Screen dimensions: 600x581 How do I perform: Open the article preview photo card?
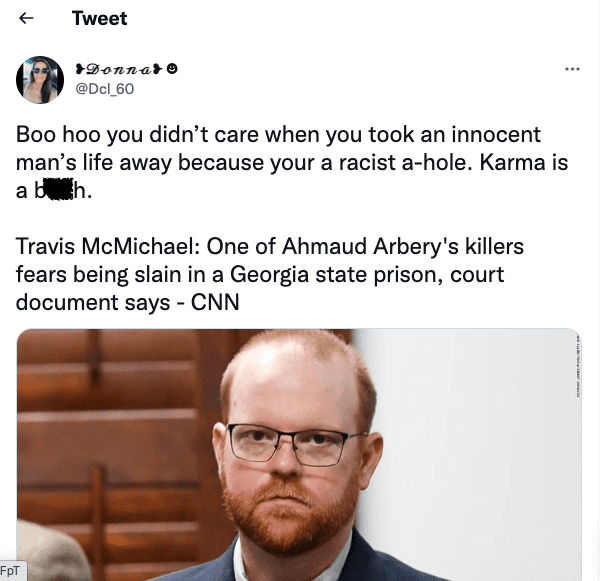click(x=299, y=455)
